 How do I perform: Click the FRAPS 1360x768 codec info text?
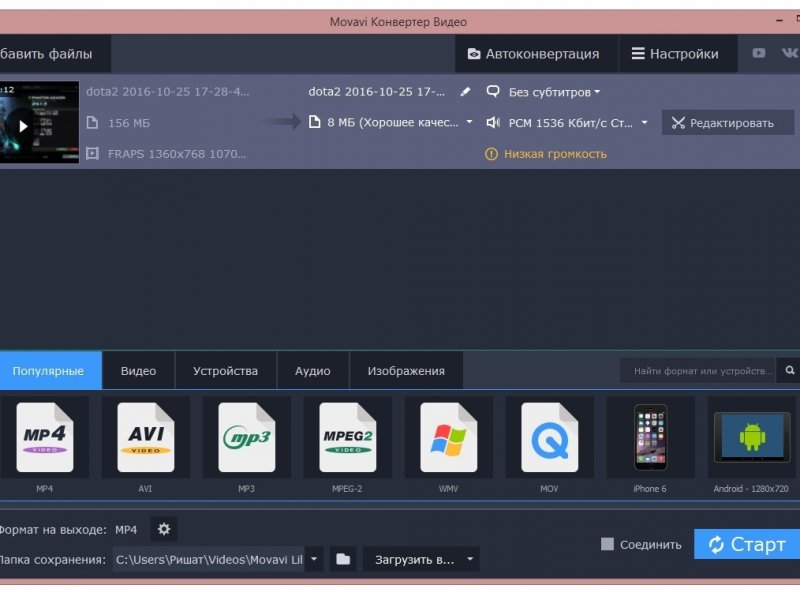tap(177, 154)
